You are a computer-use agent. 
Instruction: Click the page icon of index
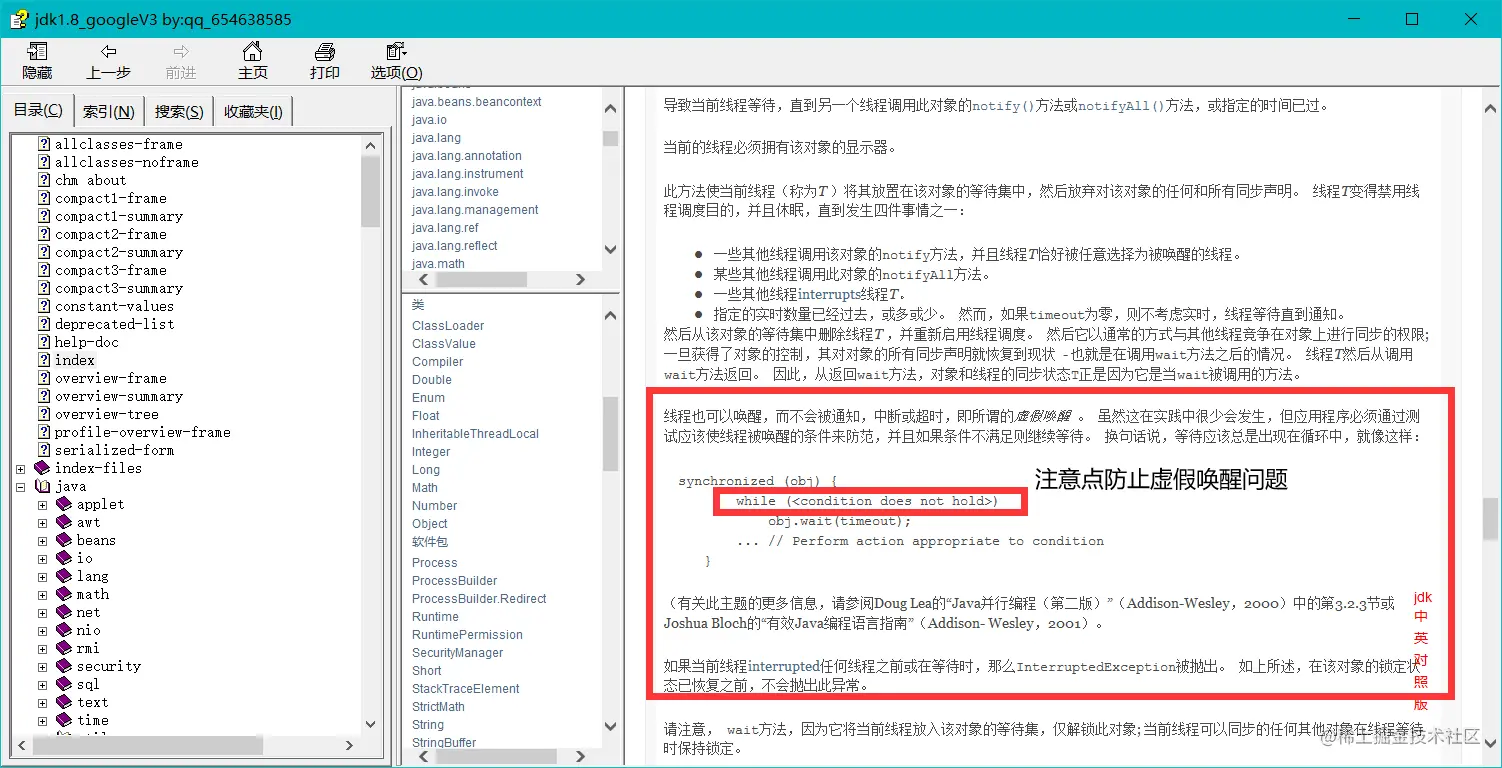[44, 360]
